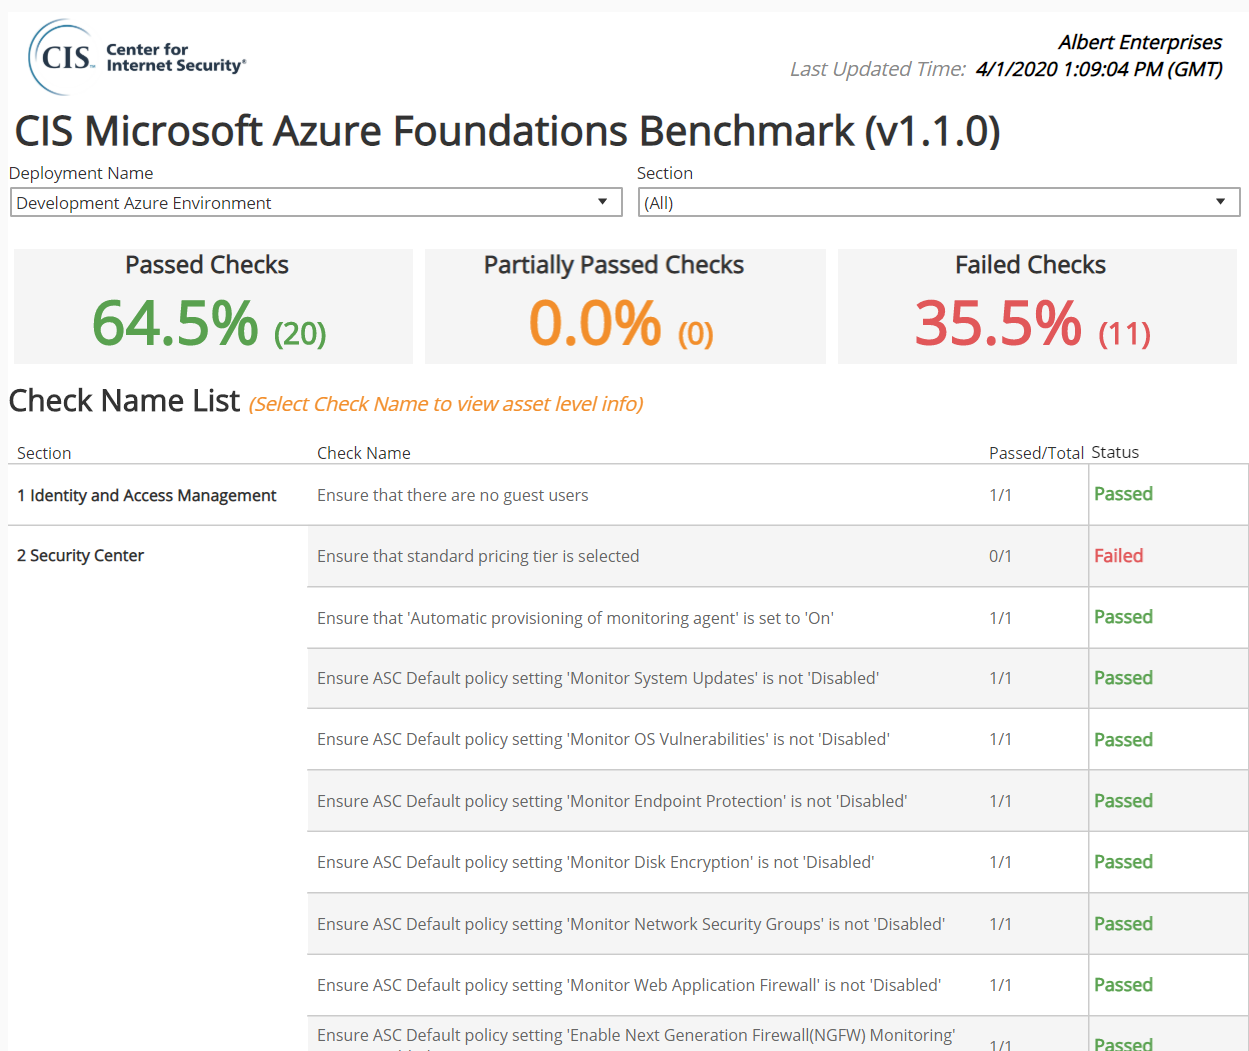The width and height of the screenshot is (1249, 1051).
Task: Click the timestamp '4/1/2020 1:09:04 PM (GMT)'
Action: click(1099, 69)
